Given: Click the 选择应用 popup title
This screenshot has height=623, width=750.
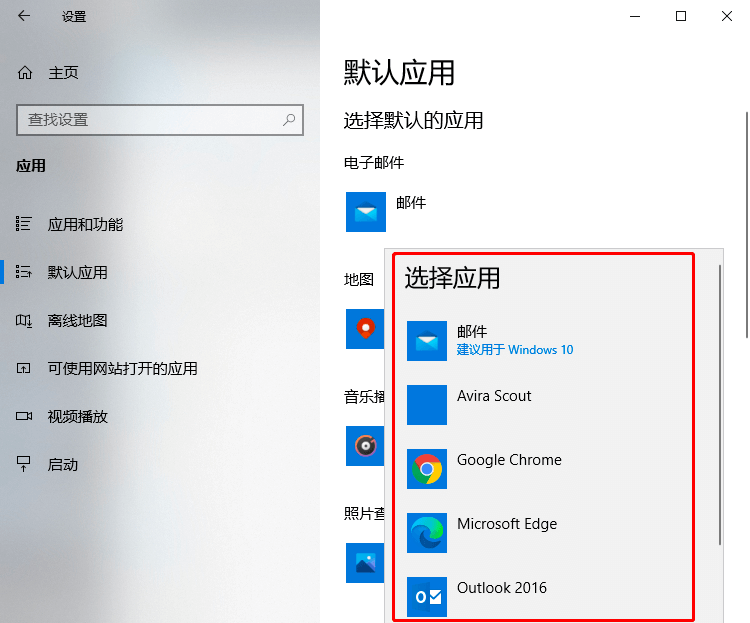Looking at the screenshot, I should (x=452, y=278).
